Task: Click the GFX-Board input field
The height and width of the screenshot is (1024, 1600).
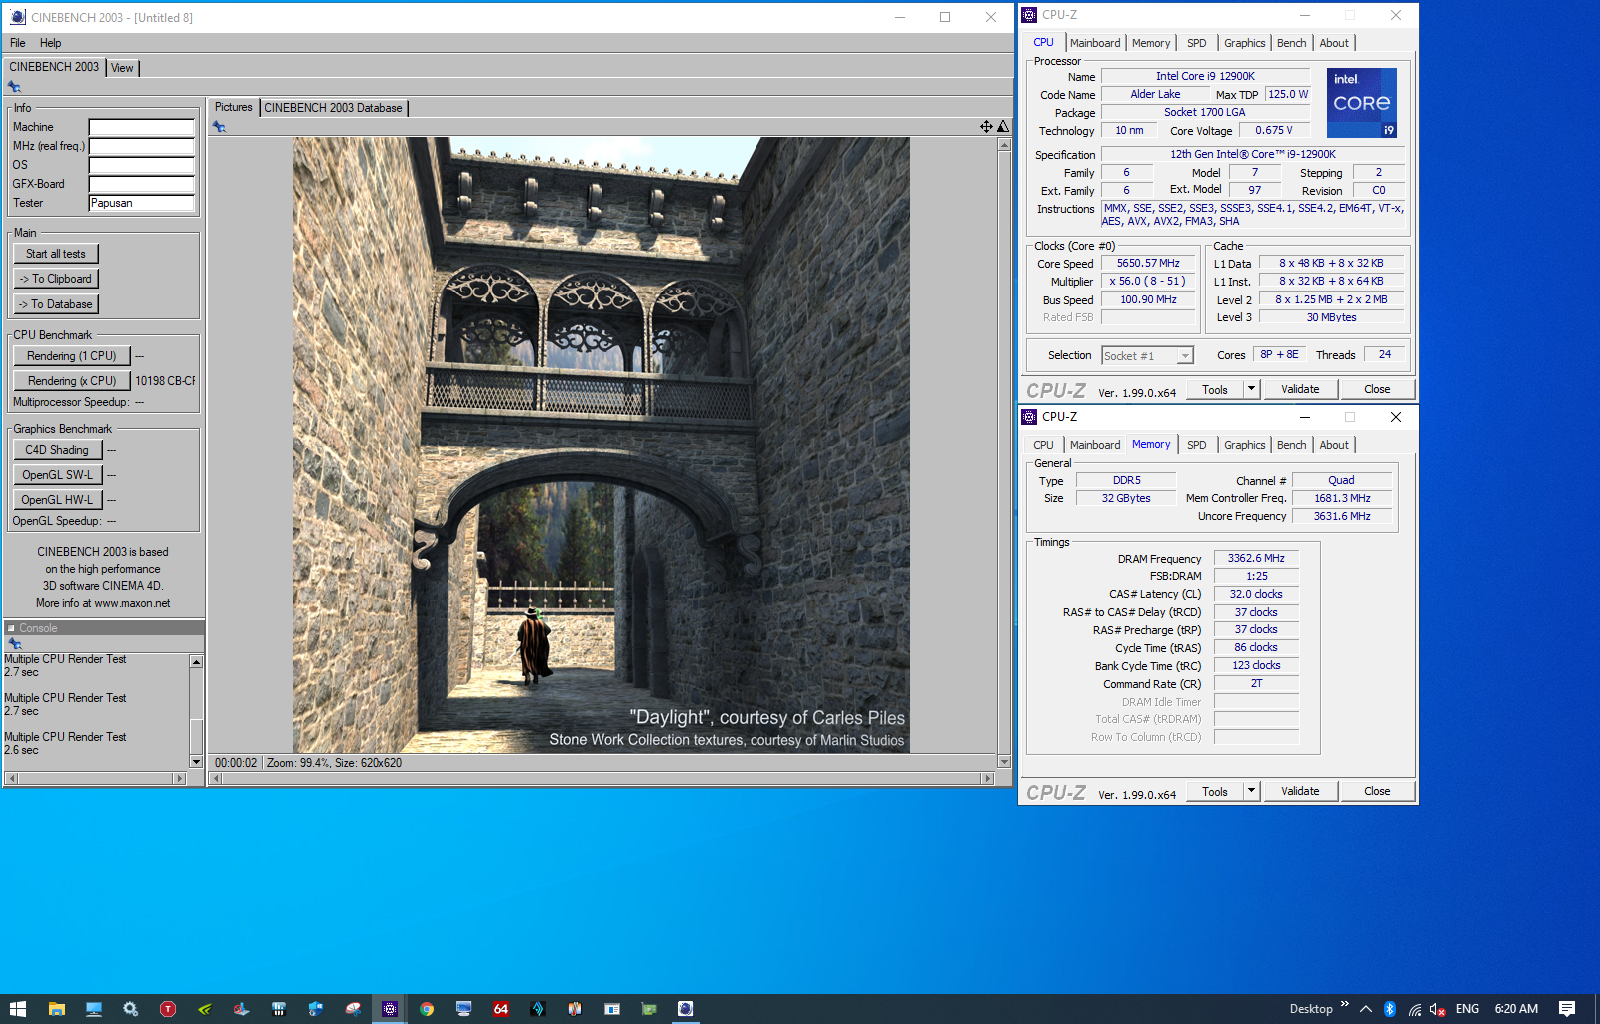Action: coord(142,184)
